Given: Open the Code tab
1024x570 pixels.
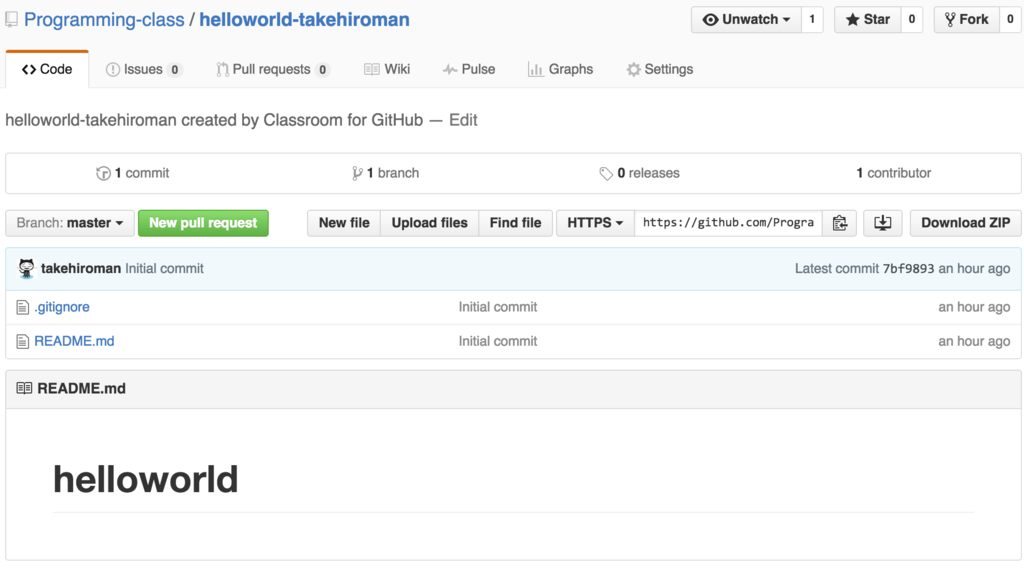Looking at the screenshot, I should (x=47, y=69).
